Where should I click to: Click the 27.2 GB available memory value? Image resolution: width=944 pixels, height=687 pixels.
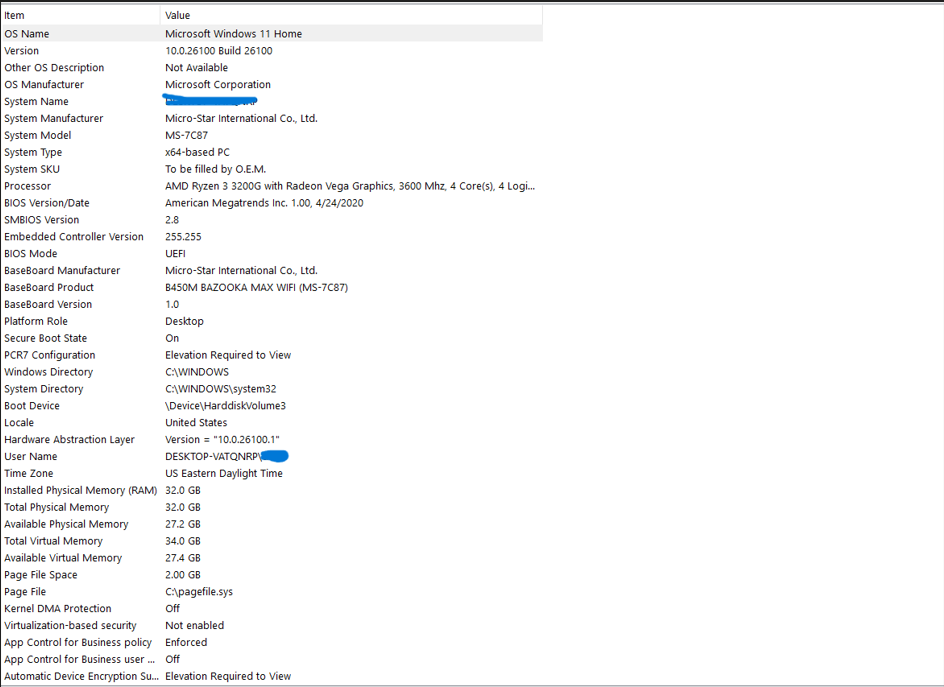point(183,523)
